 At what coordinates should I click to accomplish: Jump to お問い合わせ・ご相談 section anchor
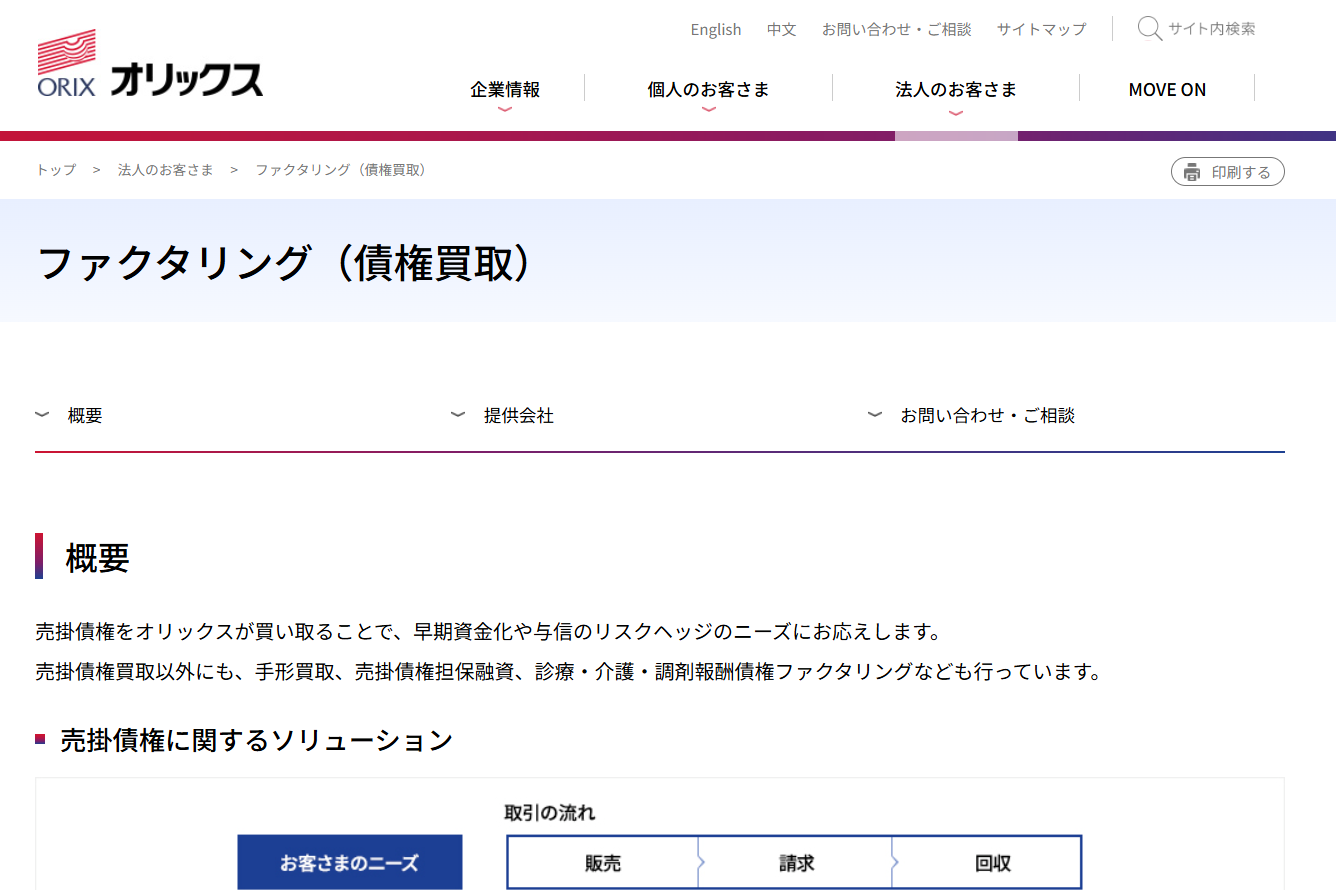[987, 416]
